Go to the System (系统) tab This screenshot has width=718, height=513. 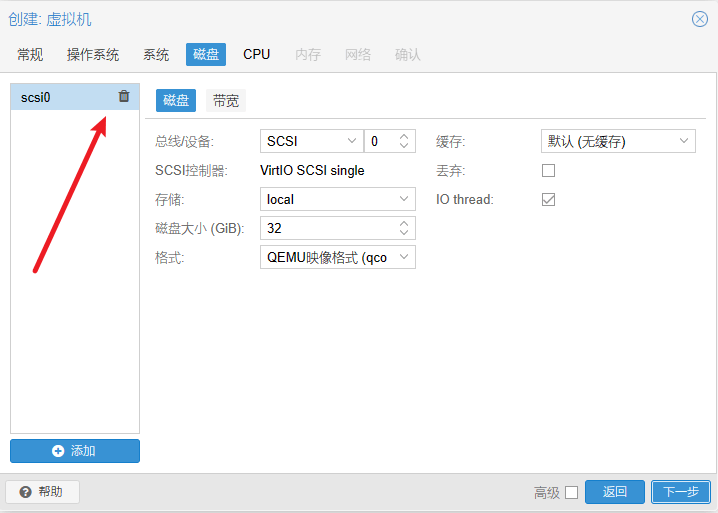(156, 54)
